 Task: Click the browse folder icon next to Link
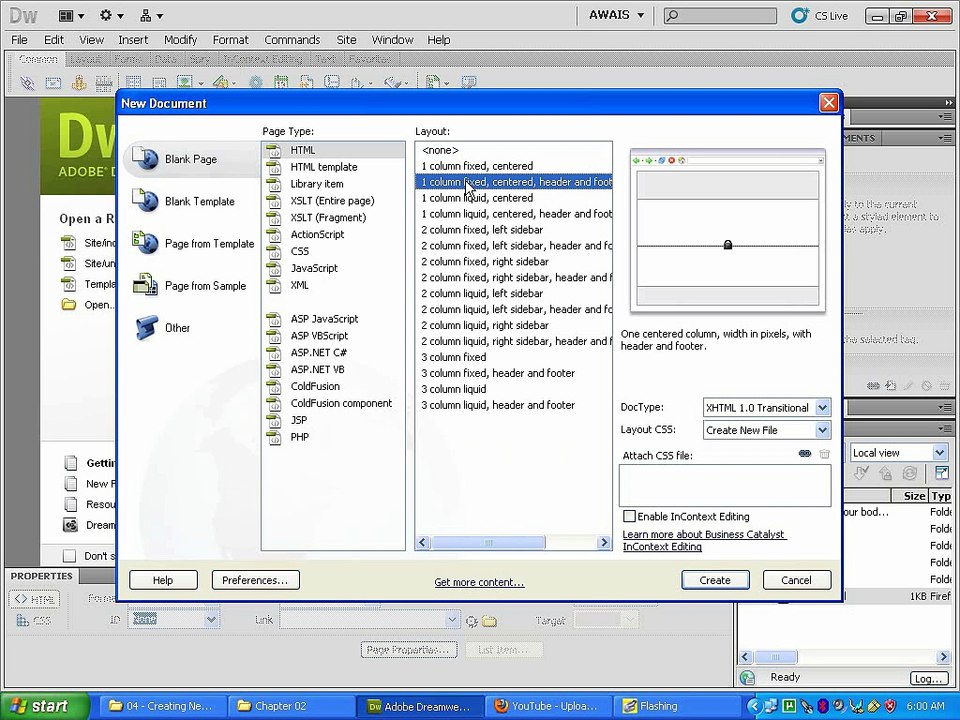(489, 621)
